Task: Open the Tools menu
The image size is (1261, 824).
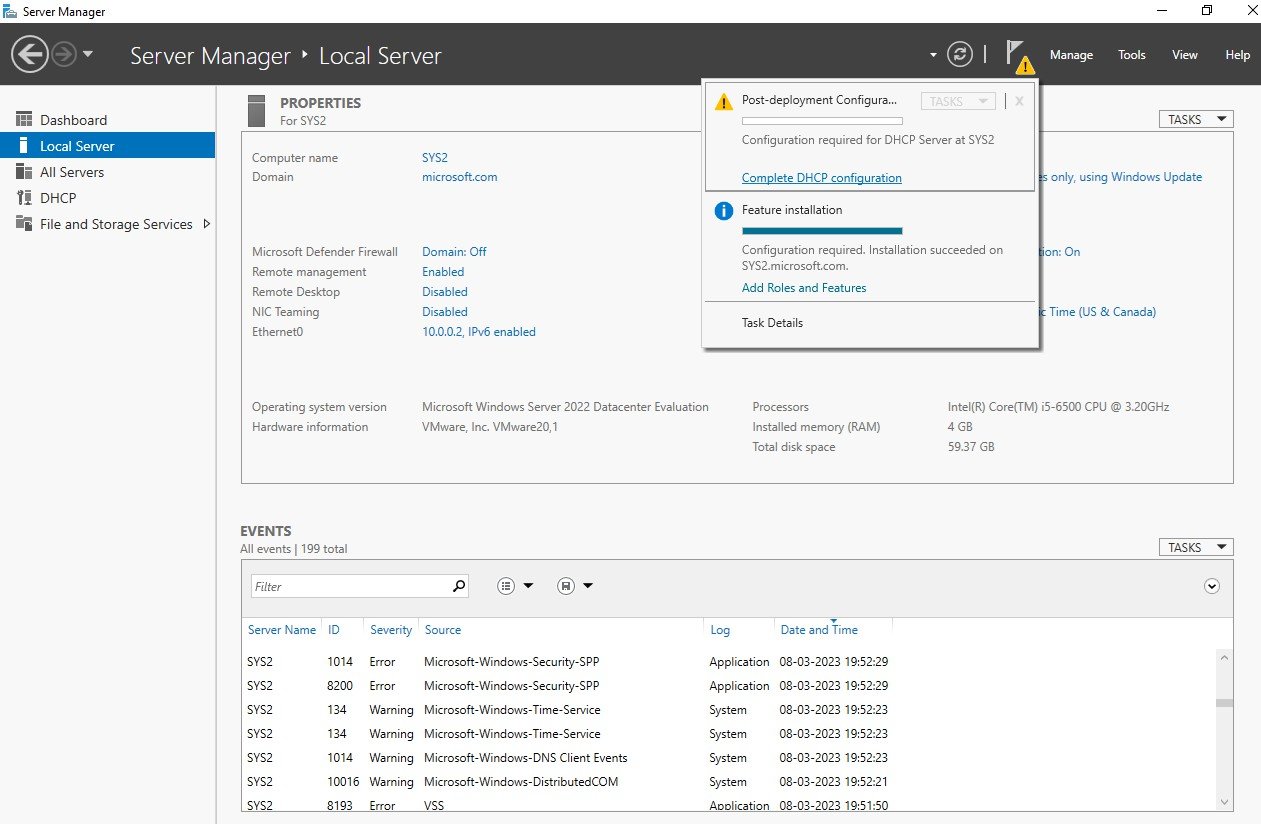Action: pos(1132,55)
